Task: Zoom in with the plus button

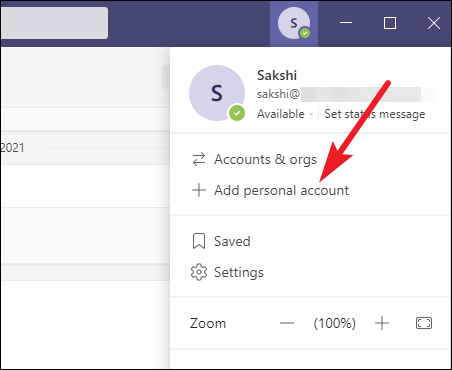Action: [382, 323]
